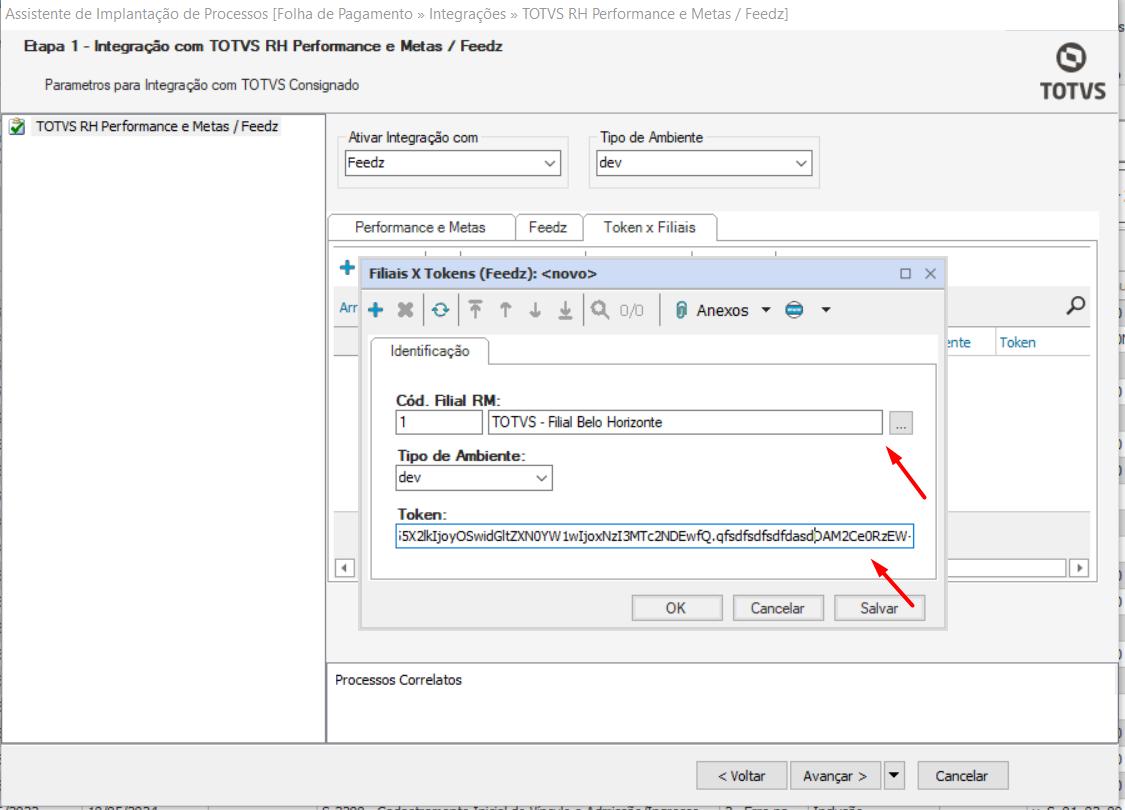Screen dimensions: 1125x810
Task: Delete record with the X toolbar icon
Action: pyautogui.click(x=405, y=310)
